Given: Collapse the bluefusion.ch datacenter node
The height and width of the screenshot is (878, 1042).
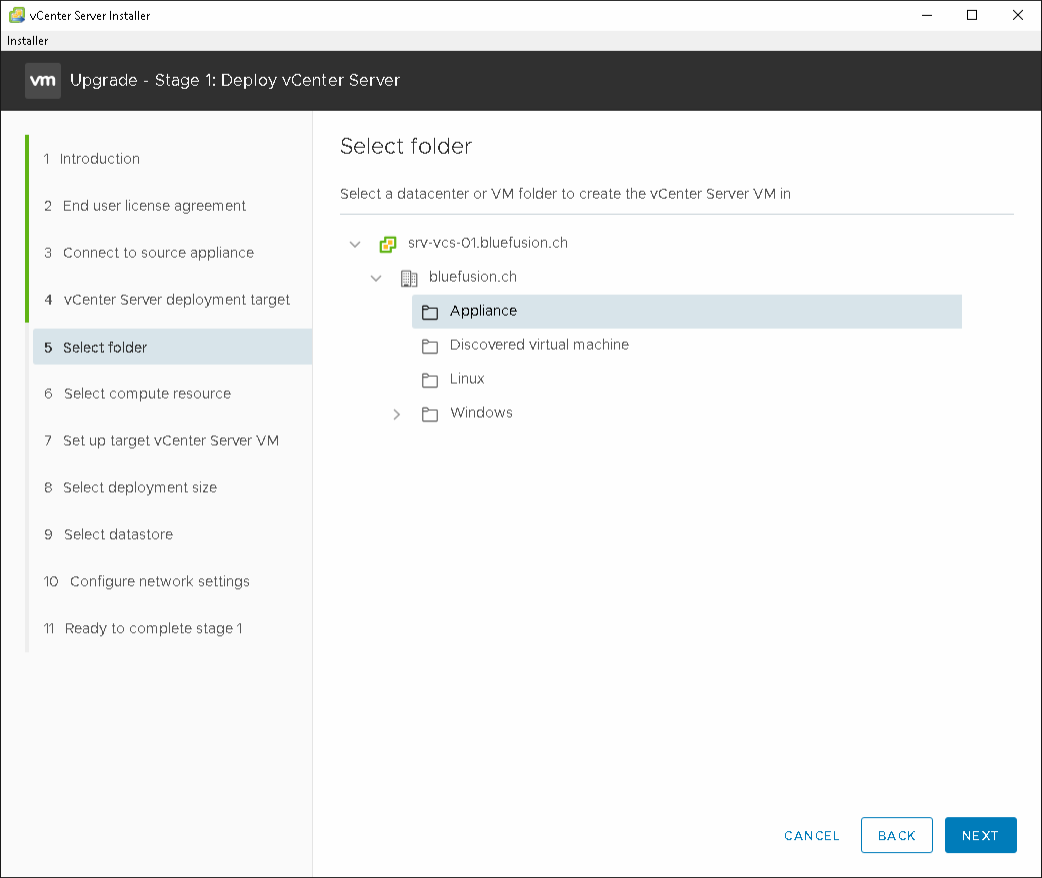Looking at the screenshot, I should (376, 278).
